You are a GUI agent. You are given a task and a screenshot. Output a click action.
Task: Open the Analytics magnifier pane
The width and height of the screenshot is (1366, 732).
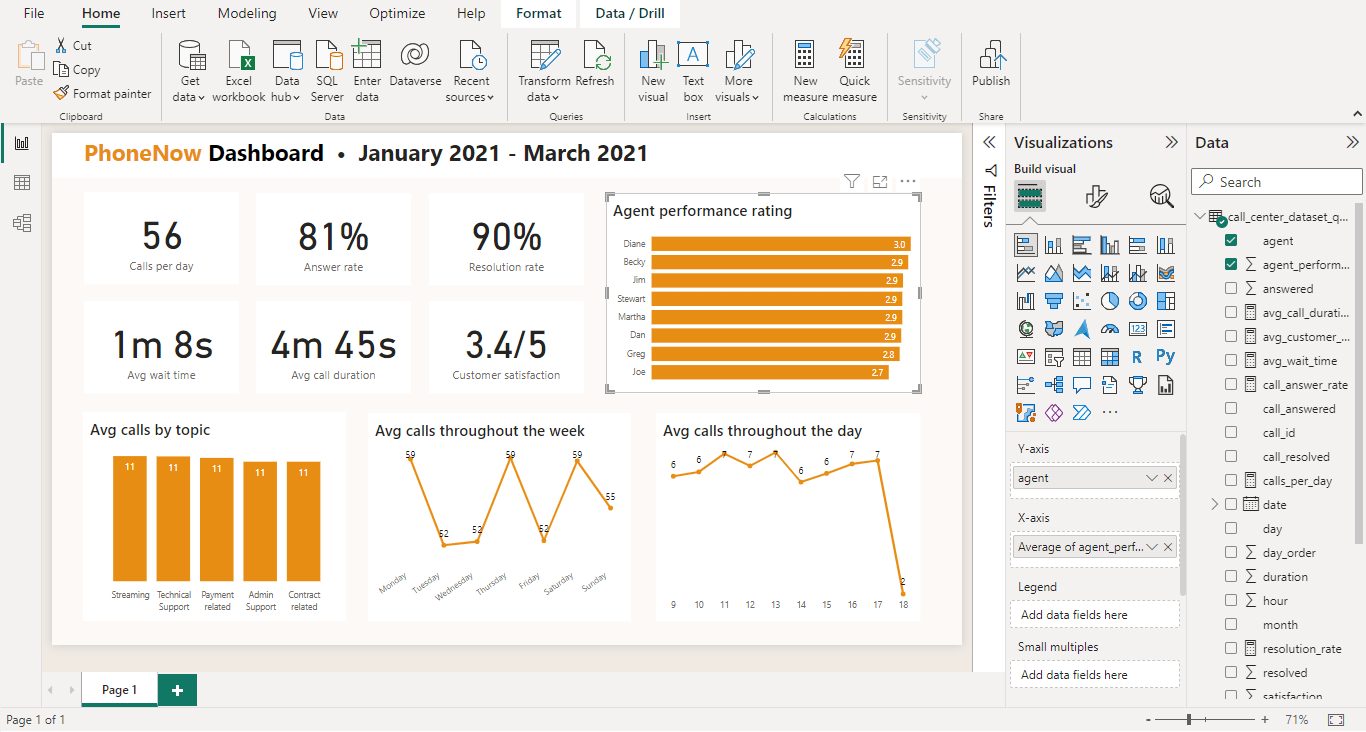click(x=1161, y=196)
